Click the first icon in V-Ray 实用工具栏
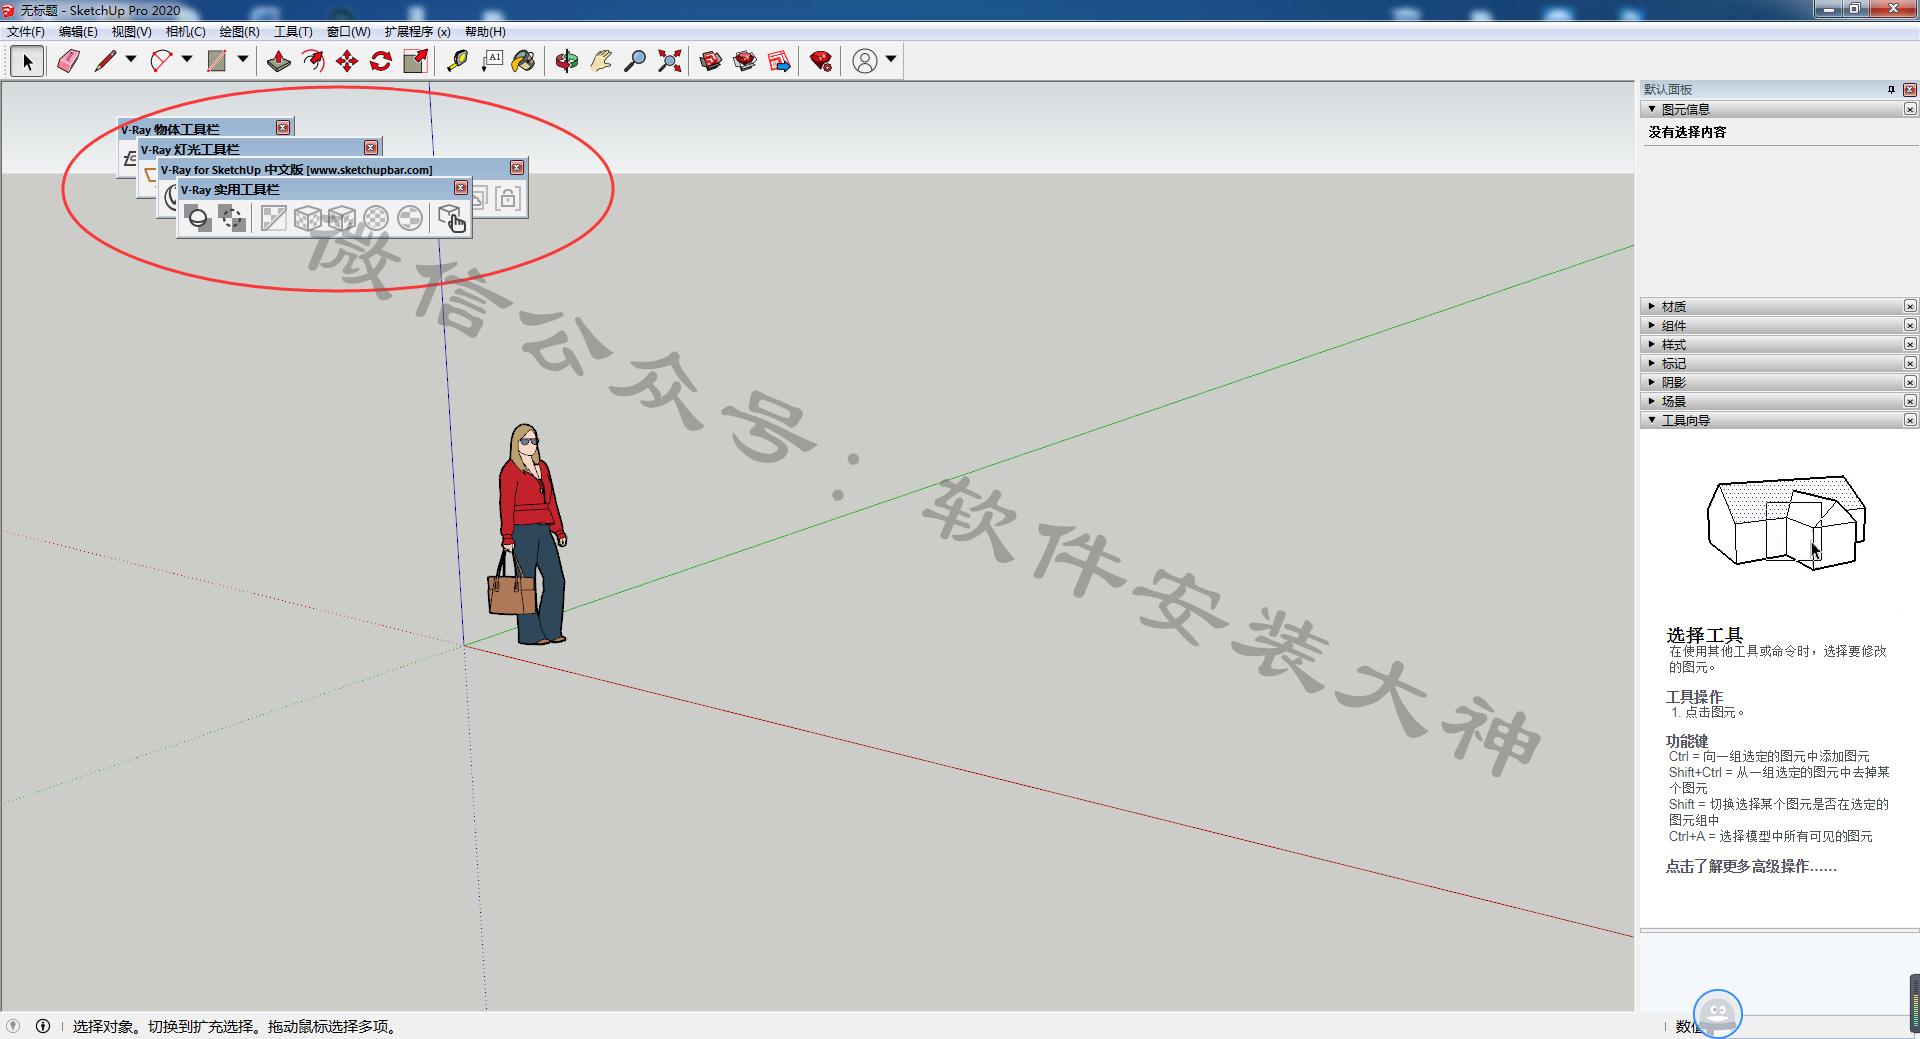Screen dimensions: 1920x1039 pos(199,218)
